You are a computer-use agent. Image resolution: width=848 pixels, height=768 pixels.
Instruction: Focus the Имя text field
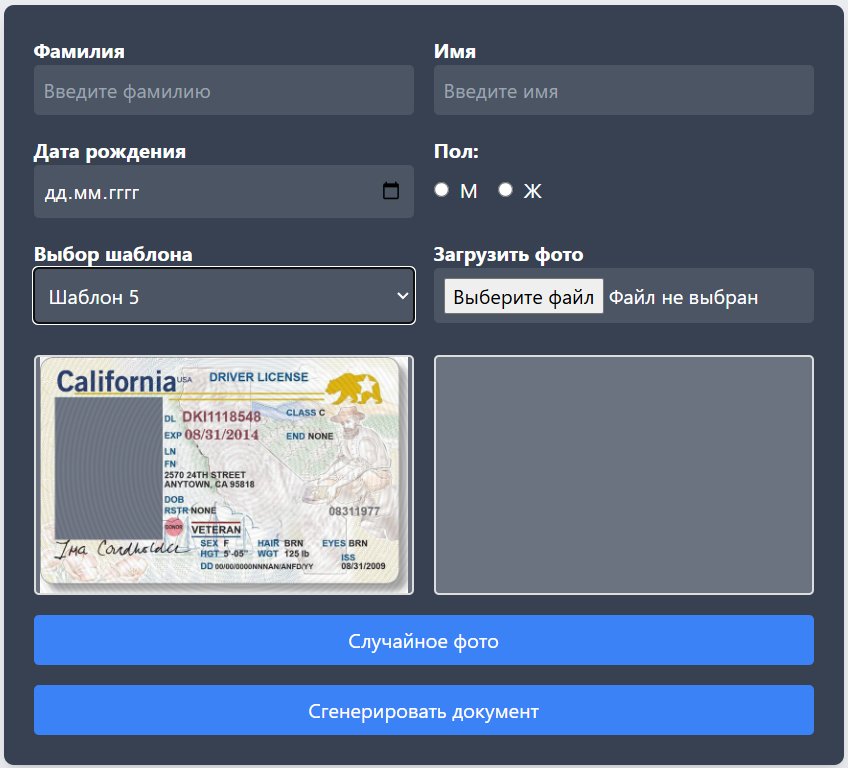click(x=624, y=90)
